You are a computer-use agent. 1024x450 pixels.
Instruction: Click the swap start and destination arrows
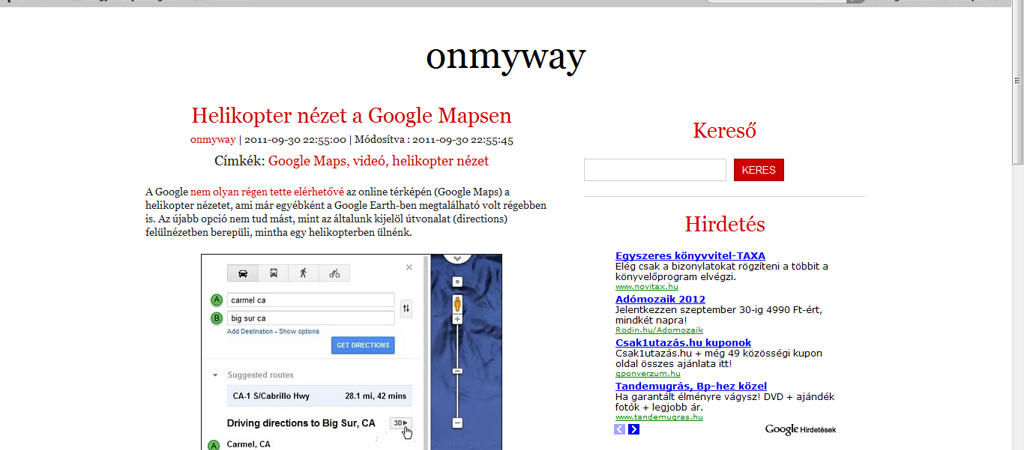(406, 308)
